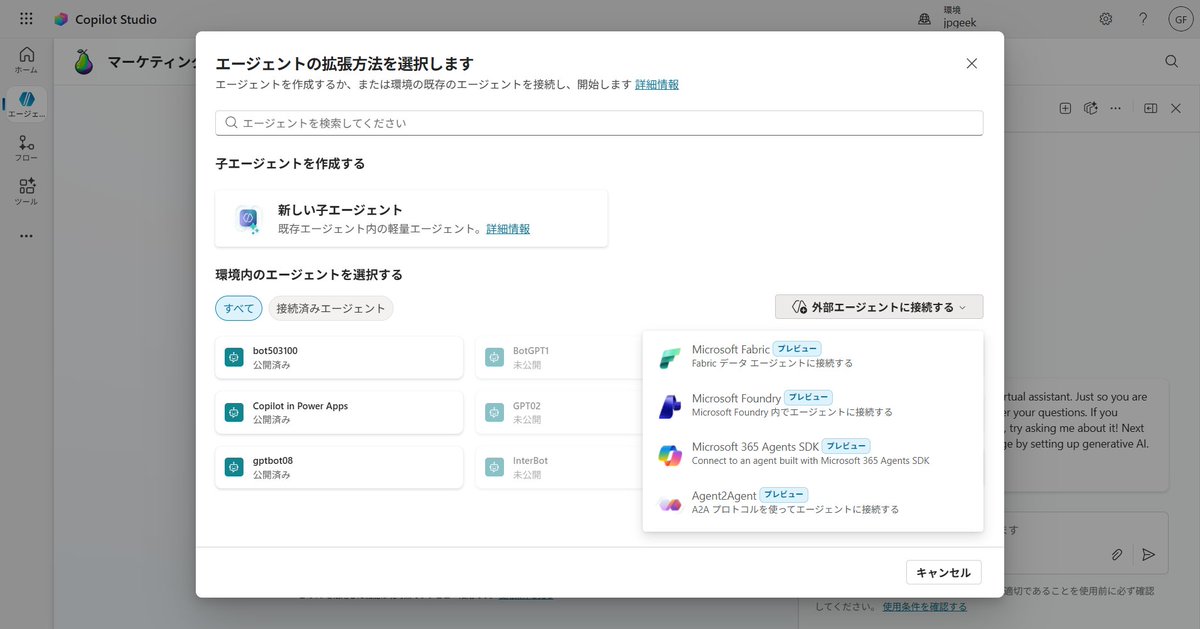The height and width of the screenshot is (629, 1200).
Task: Open the 使用条件を確認する link
Action: (925, 606)
